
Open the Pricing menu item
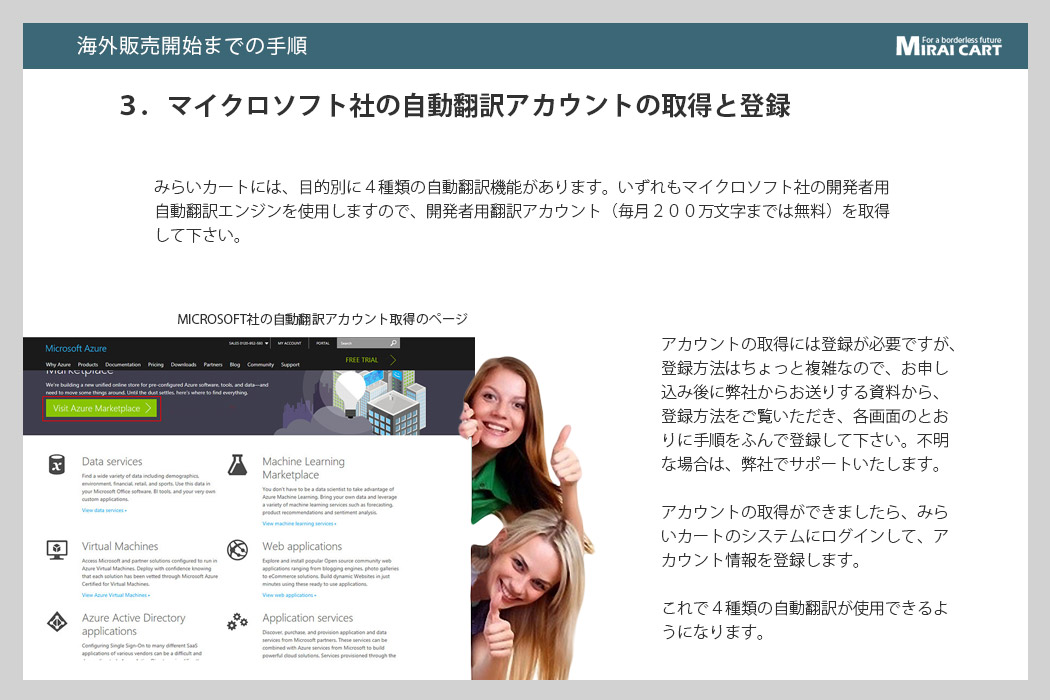155,364
